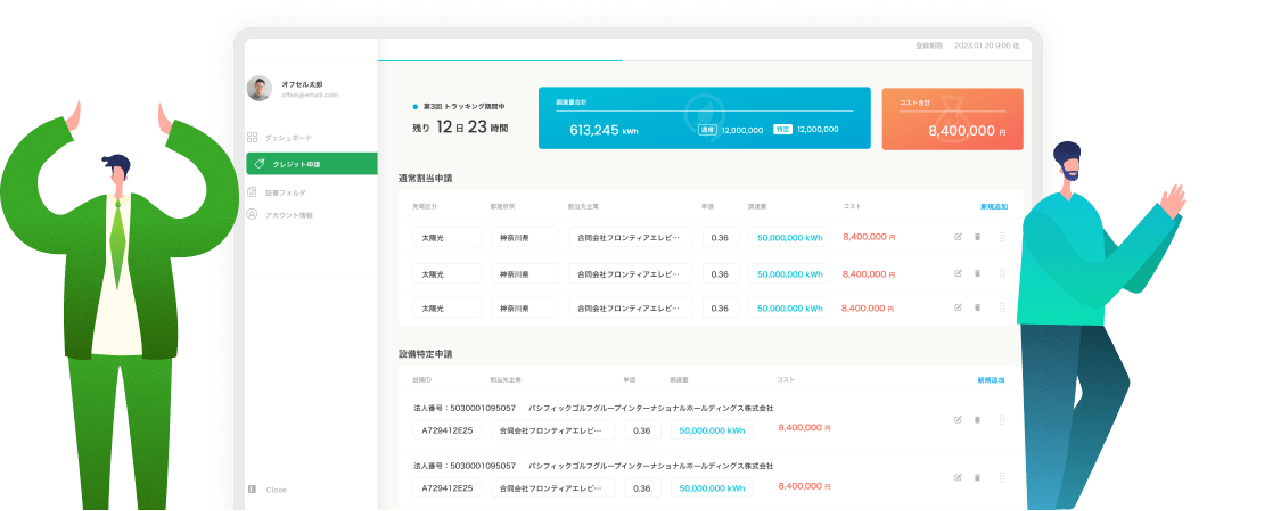1280x511 pixels.
Task: Click the A729412E25 equipment ID field in the first entry
Action: coord(447,431)
